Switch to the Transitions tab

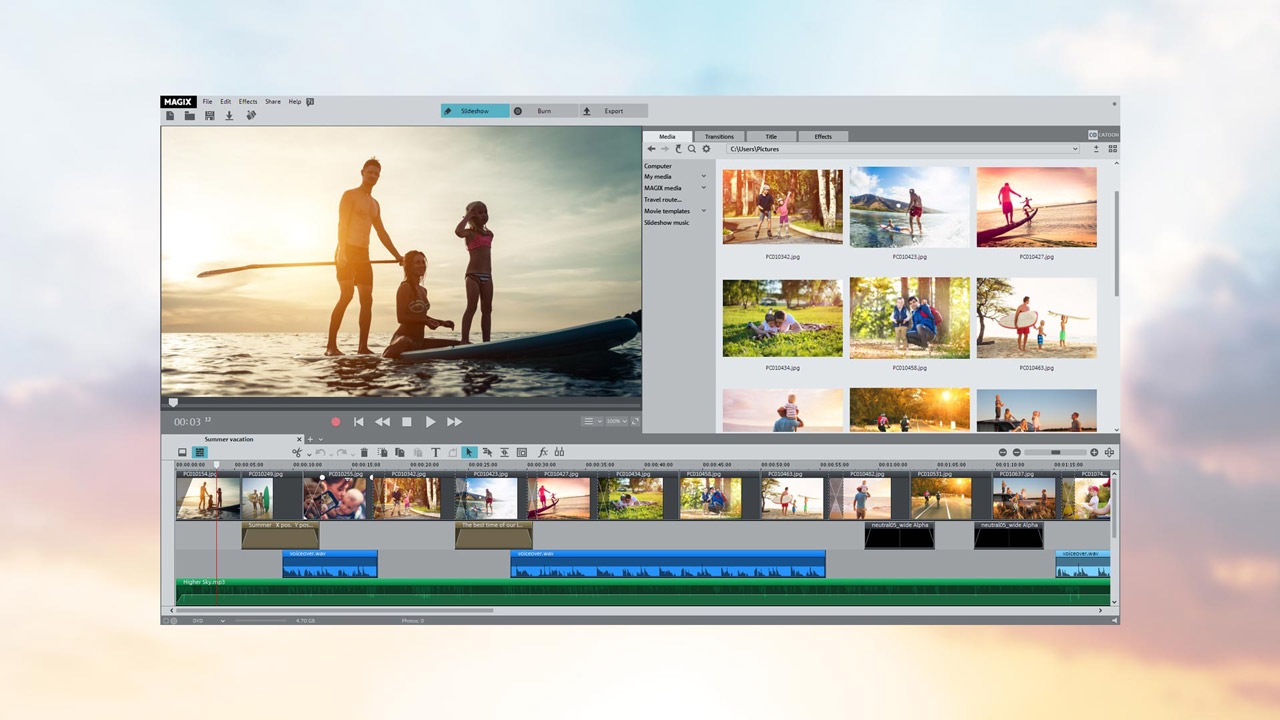tap(719, 136)
